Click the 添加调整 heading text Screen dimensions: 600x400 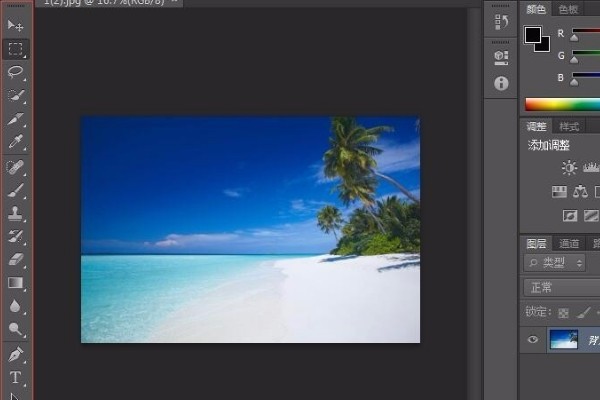point(548,145)
